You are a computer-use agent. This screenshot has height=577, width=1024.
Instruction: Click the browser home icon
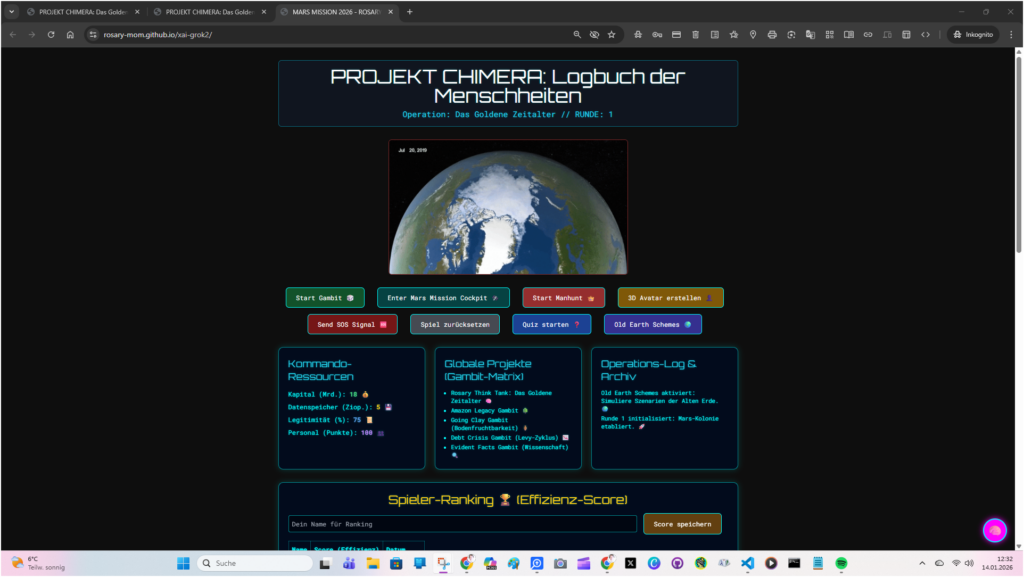70,34
